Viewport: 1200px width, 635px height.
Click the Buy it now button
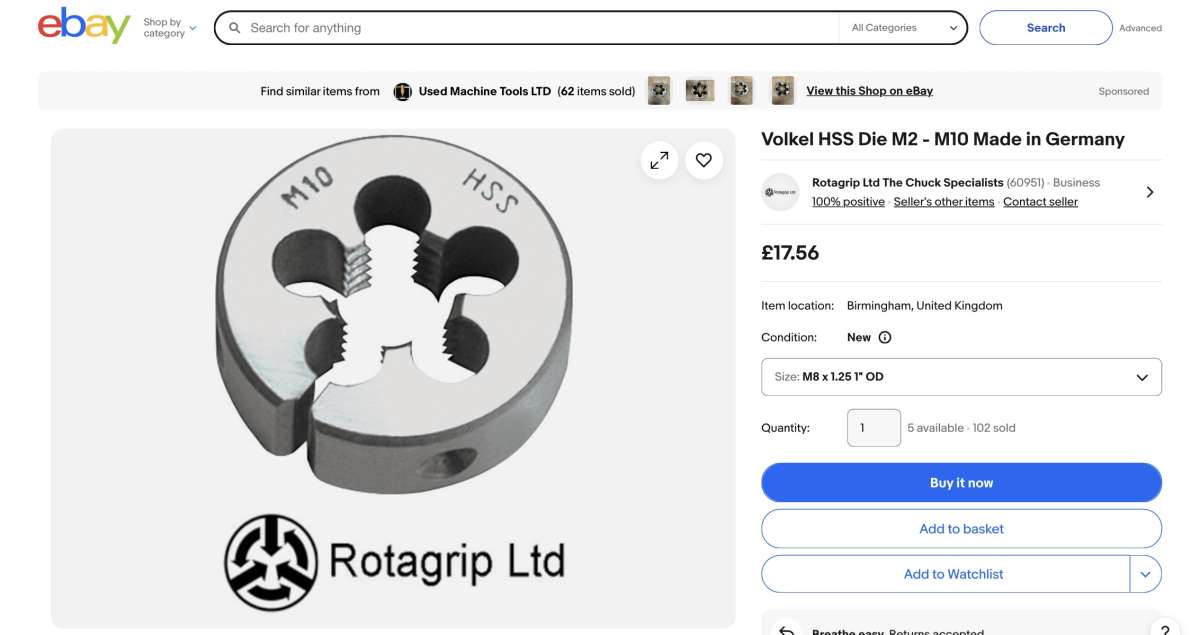pos(961,482)
